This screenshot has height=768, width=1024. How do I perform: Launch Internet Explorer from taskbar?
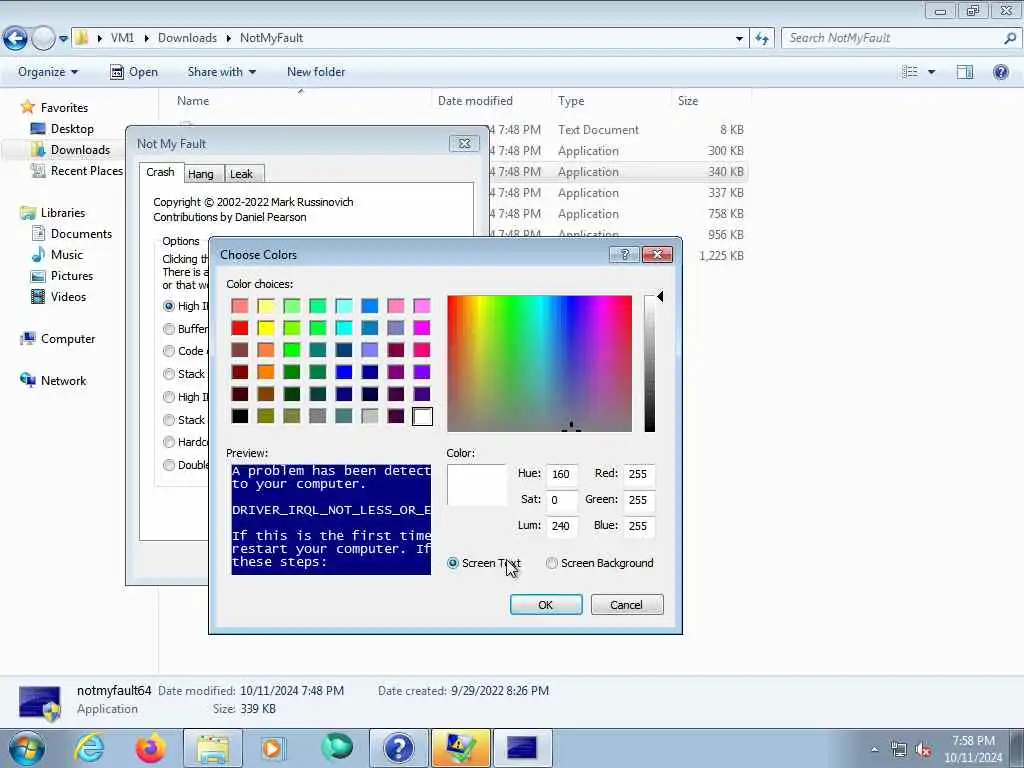click(x=89, y=748)
